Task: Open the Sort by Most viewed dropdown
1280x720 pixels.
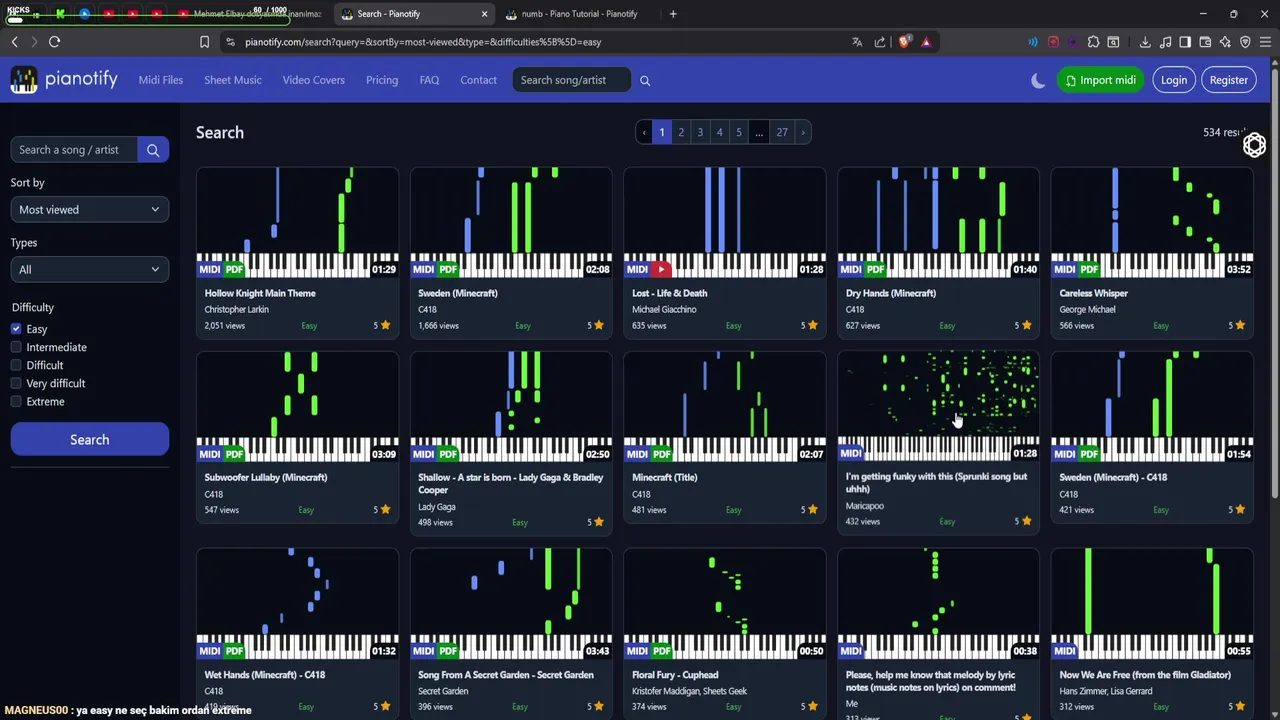Action: [89, 209]
